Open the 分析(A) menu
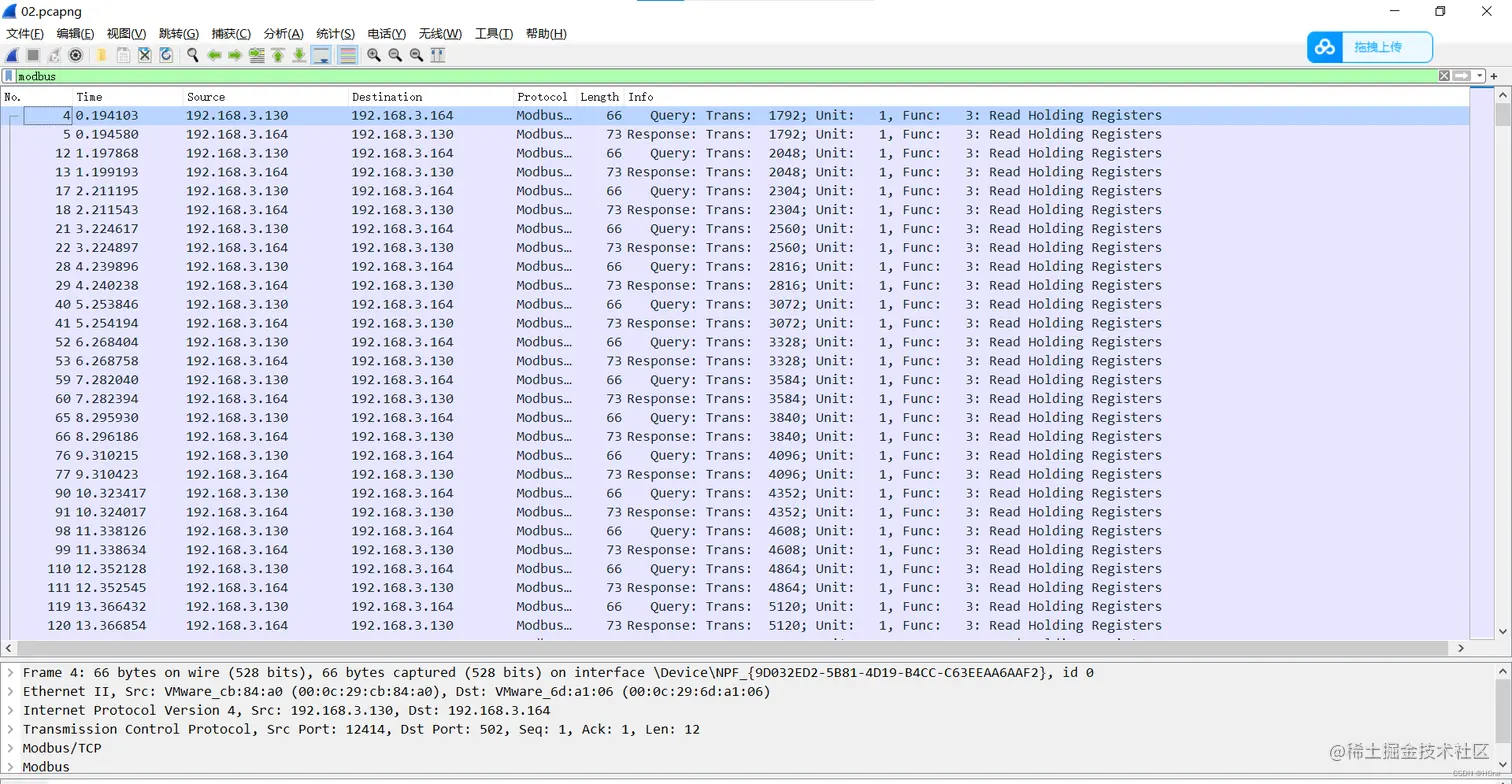Viewport: 1512px width, 784px height. click(x=283, y=34)
